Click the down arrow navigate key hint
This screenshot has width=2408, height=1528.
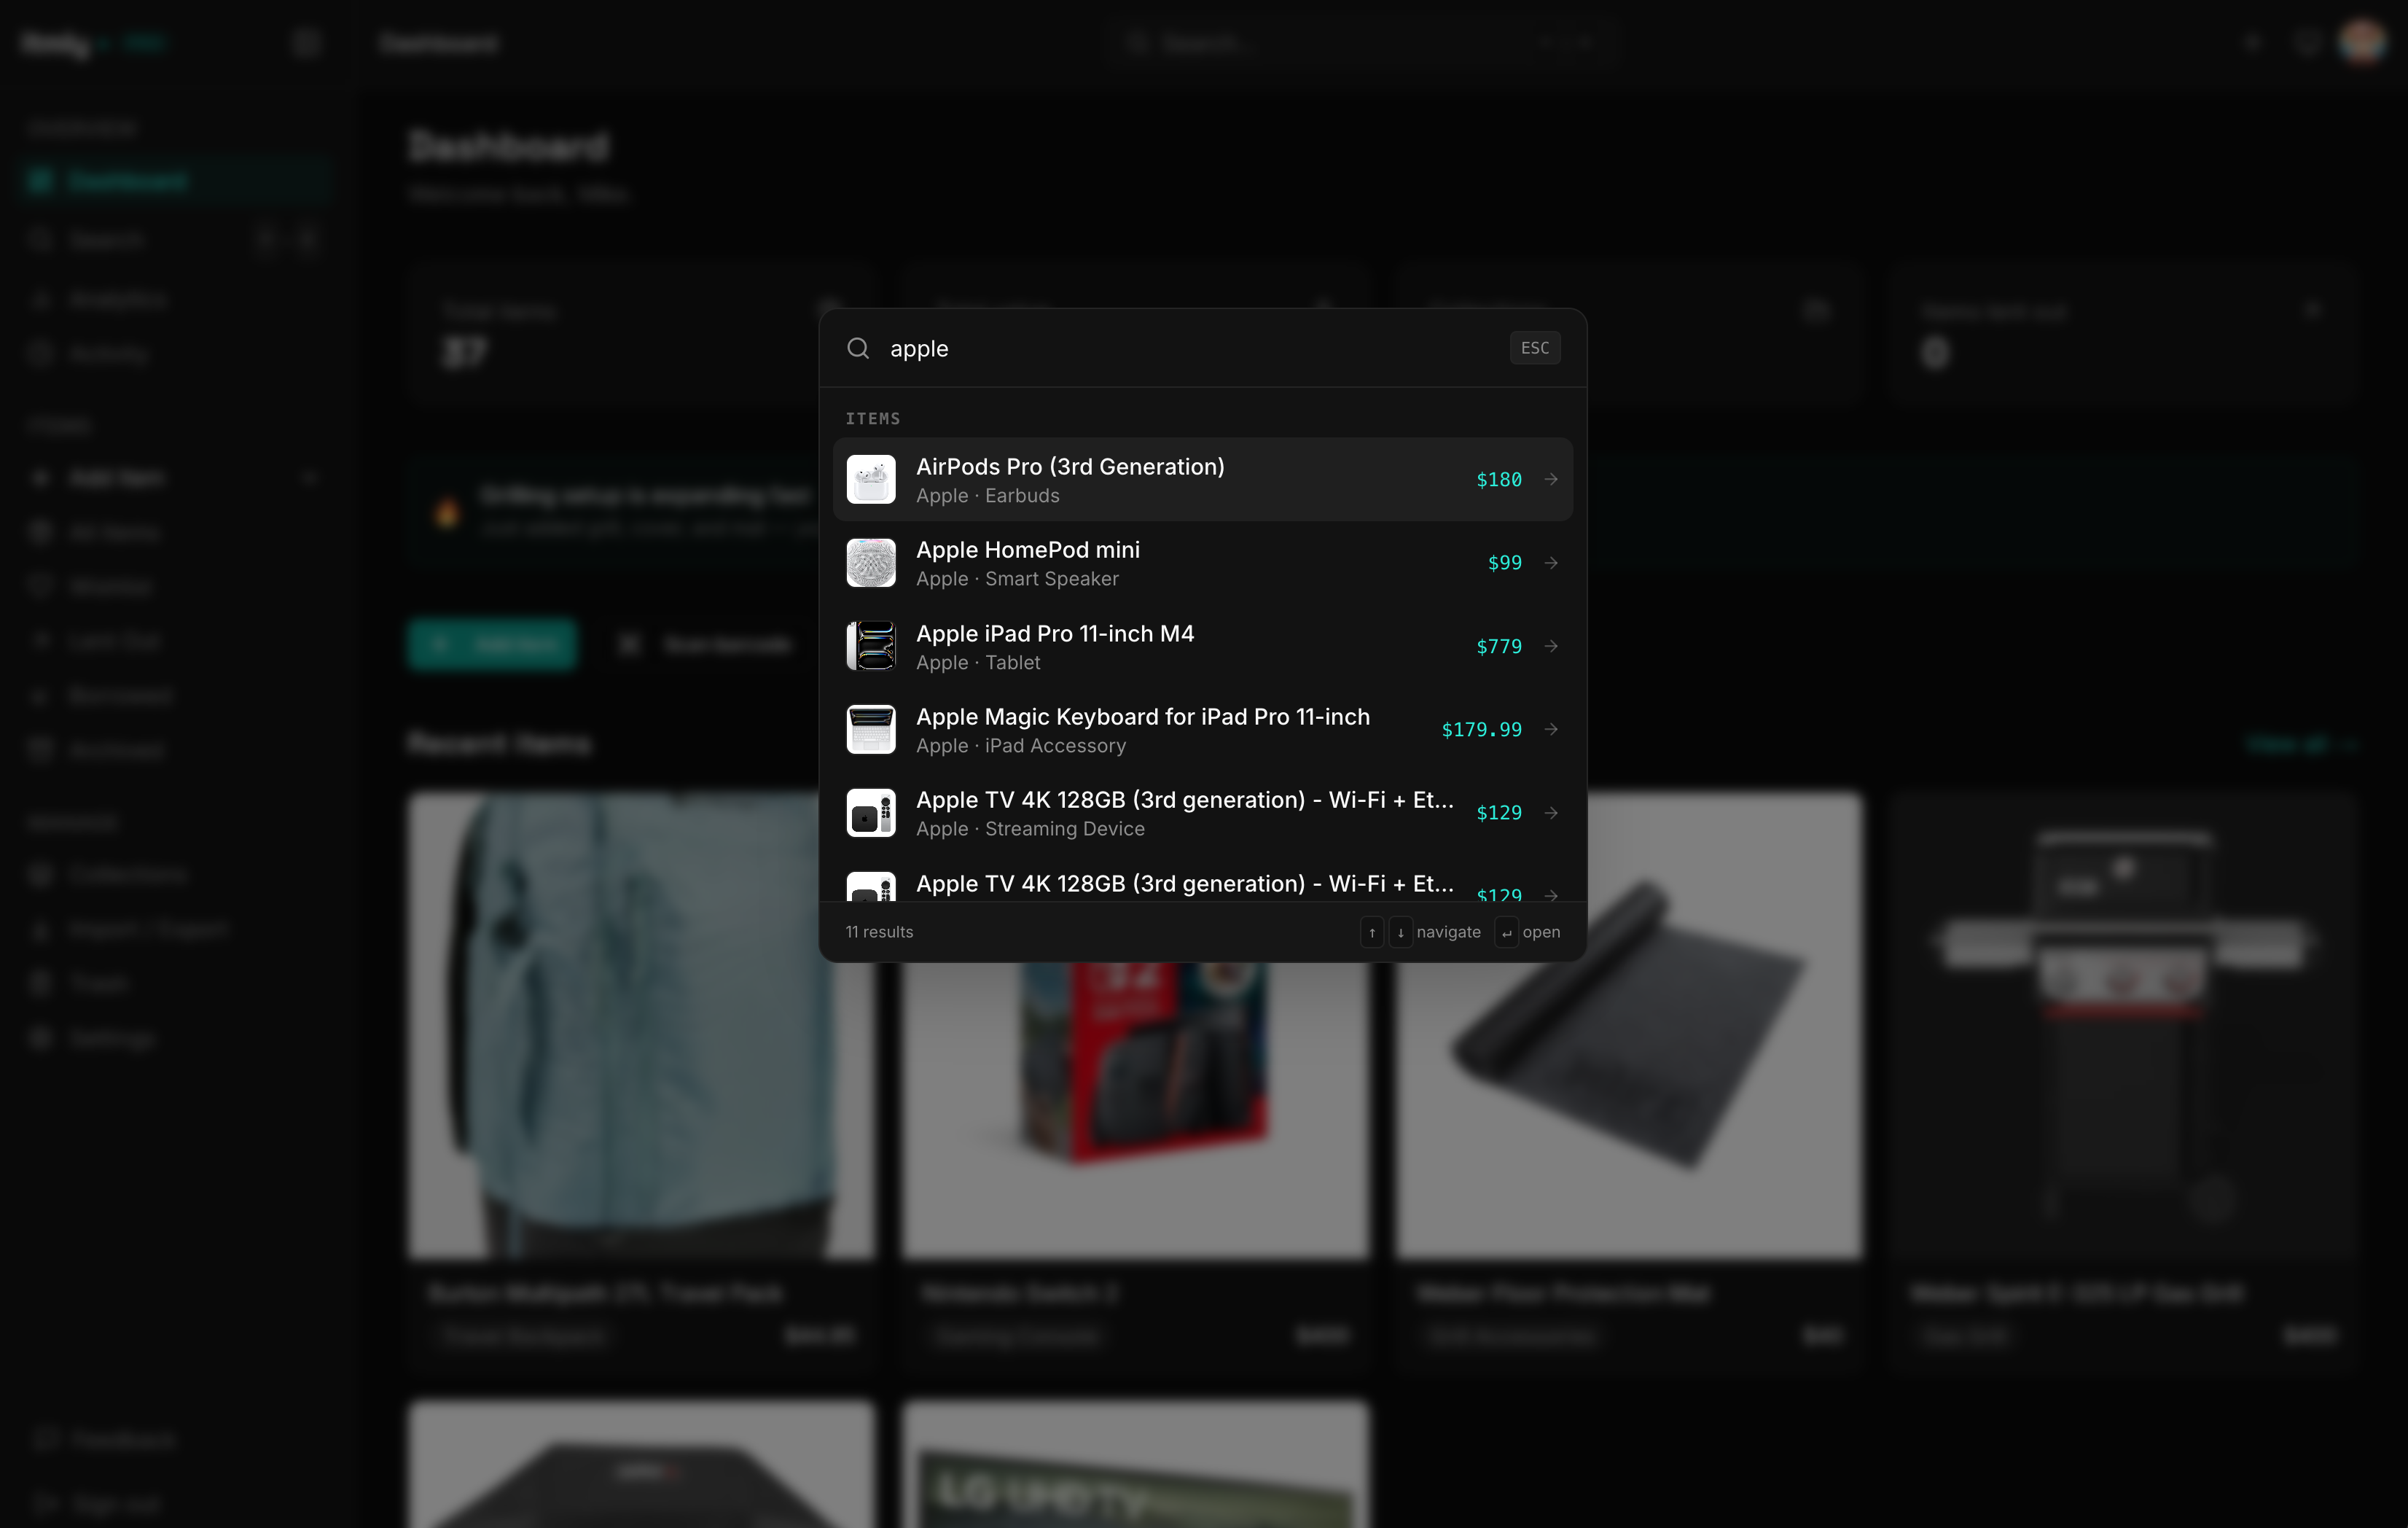click(1400, 932)
